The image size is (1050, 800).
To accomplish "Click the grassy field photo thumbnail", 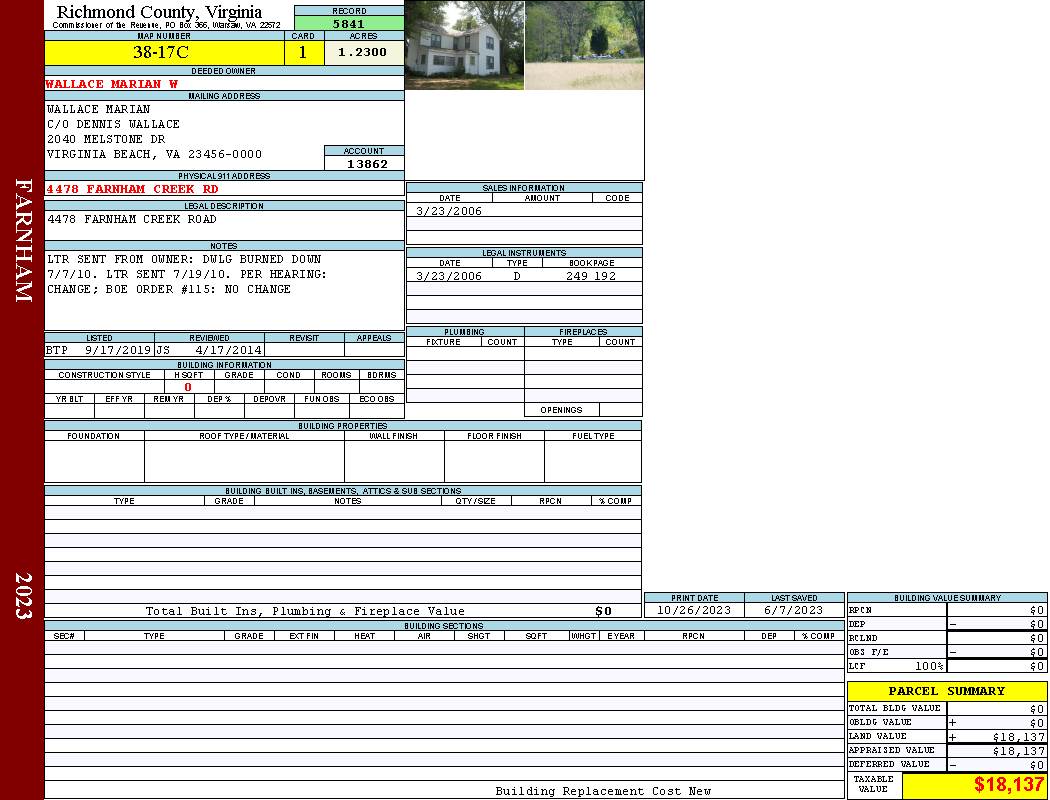I will coord(584,45).
